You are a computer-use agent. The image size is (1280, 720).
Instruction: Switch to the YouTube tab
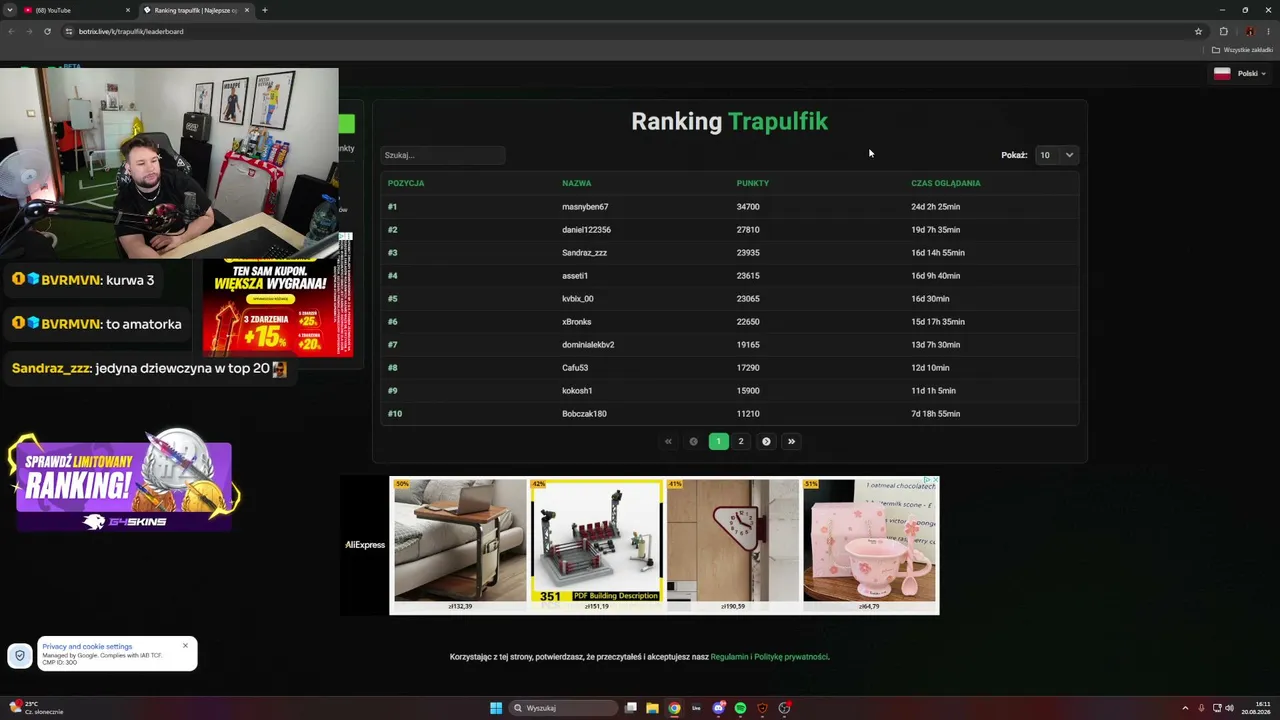tap(76, 10)
